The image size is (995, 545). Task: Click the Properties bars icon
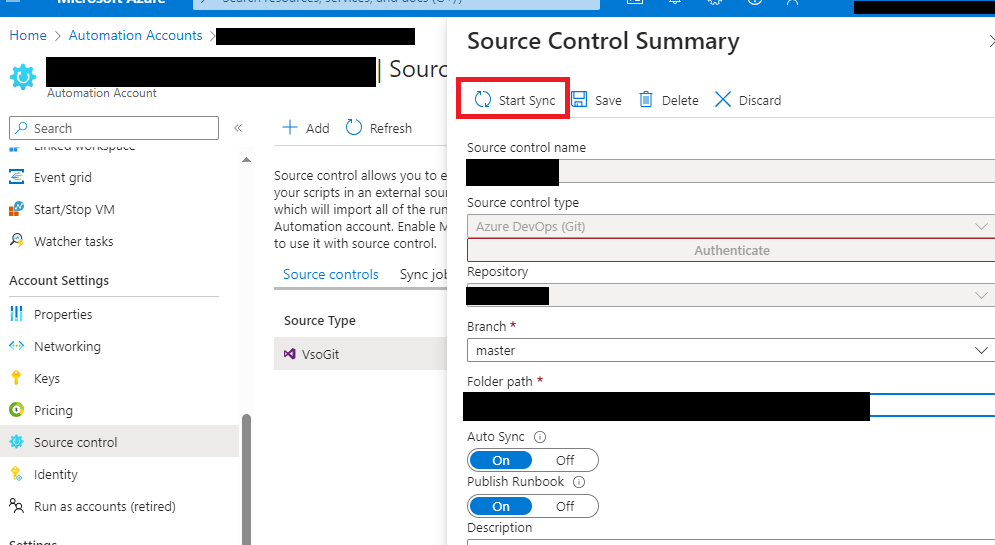point(16,313)
